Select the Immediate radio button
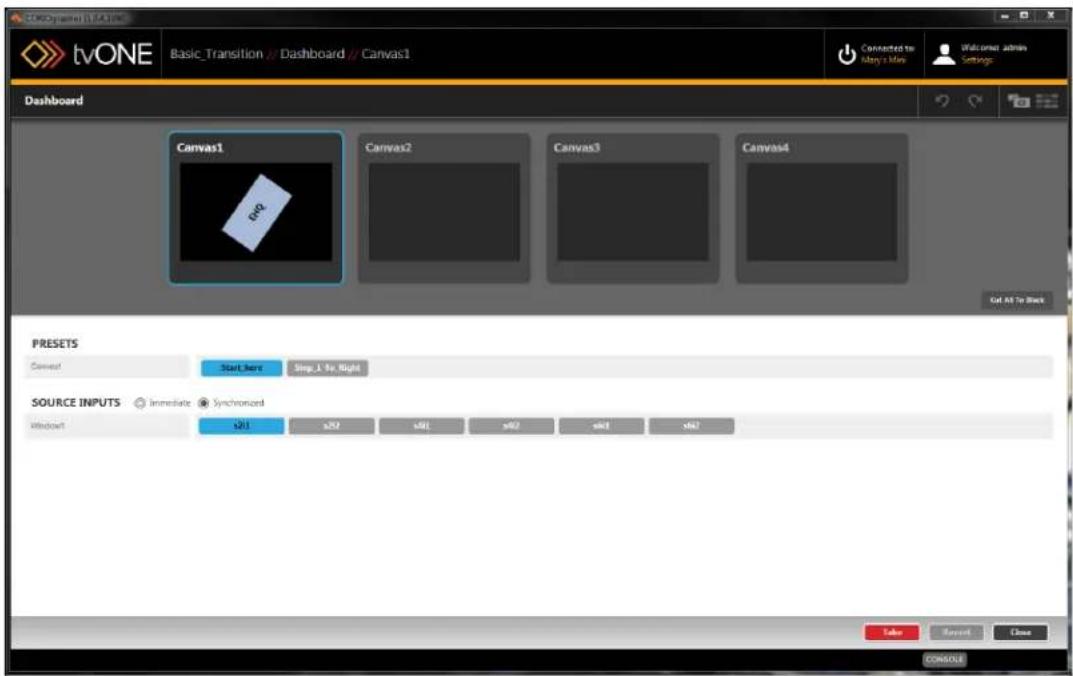Screen dimensions: 1073x676 click(140, 403)
